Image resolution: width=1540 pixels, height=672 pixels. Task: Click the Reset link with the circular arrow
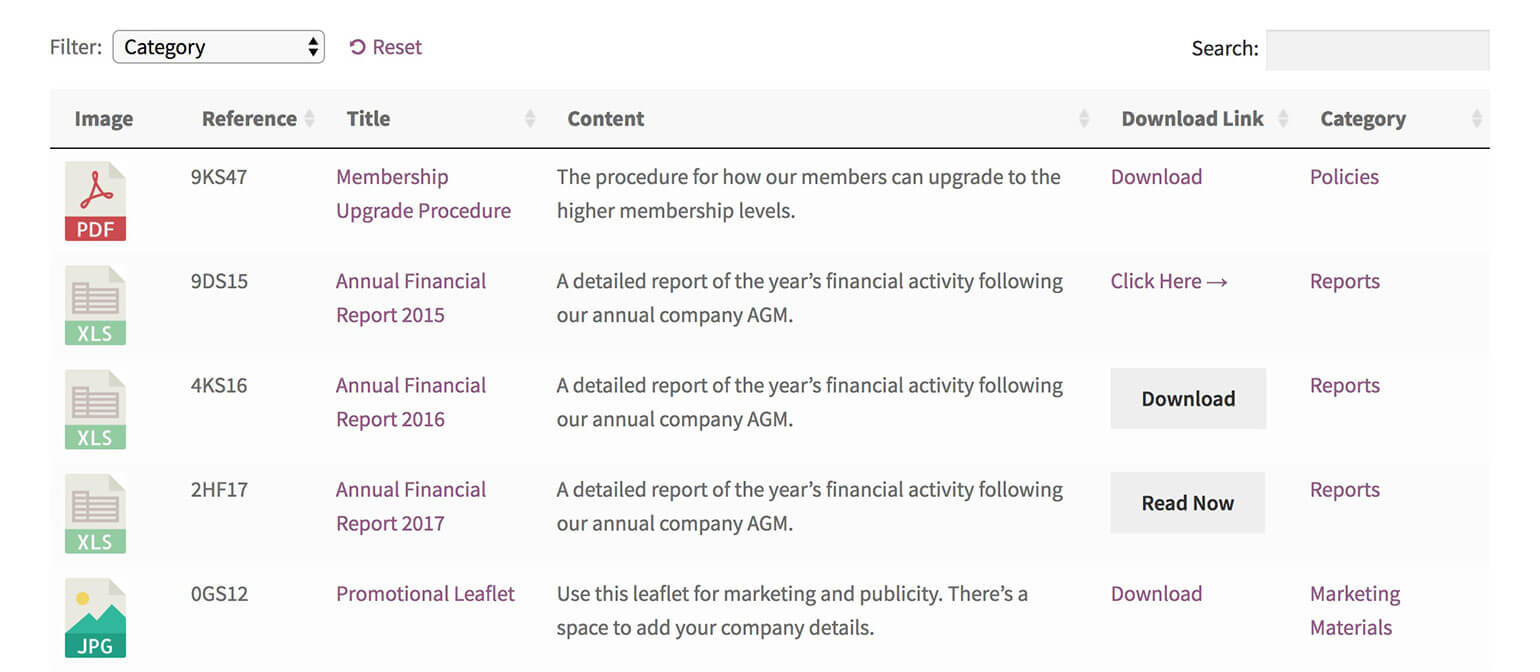(386, 47)
